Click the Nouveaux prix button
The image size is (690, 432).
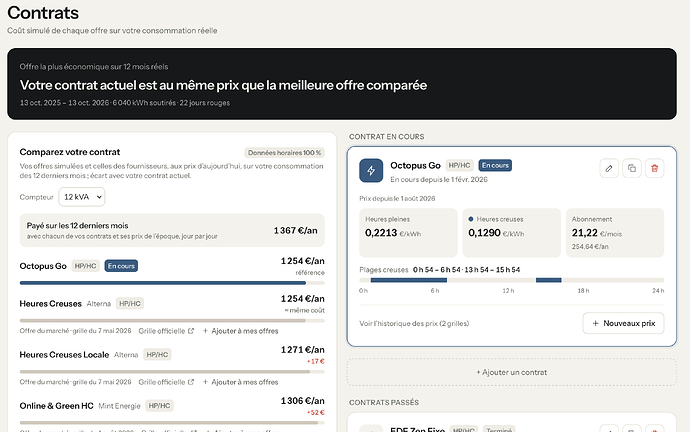coord(624,323)
